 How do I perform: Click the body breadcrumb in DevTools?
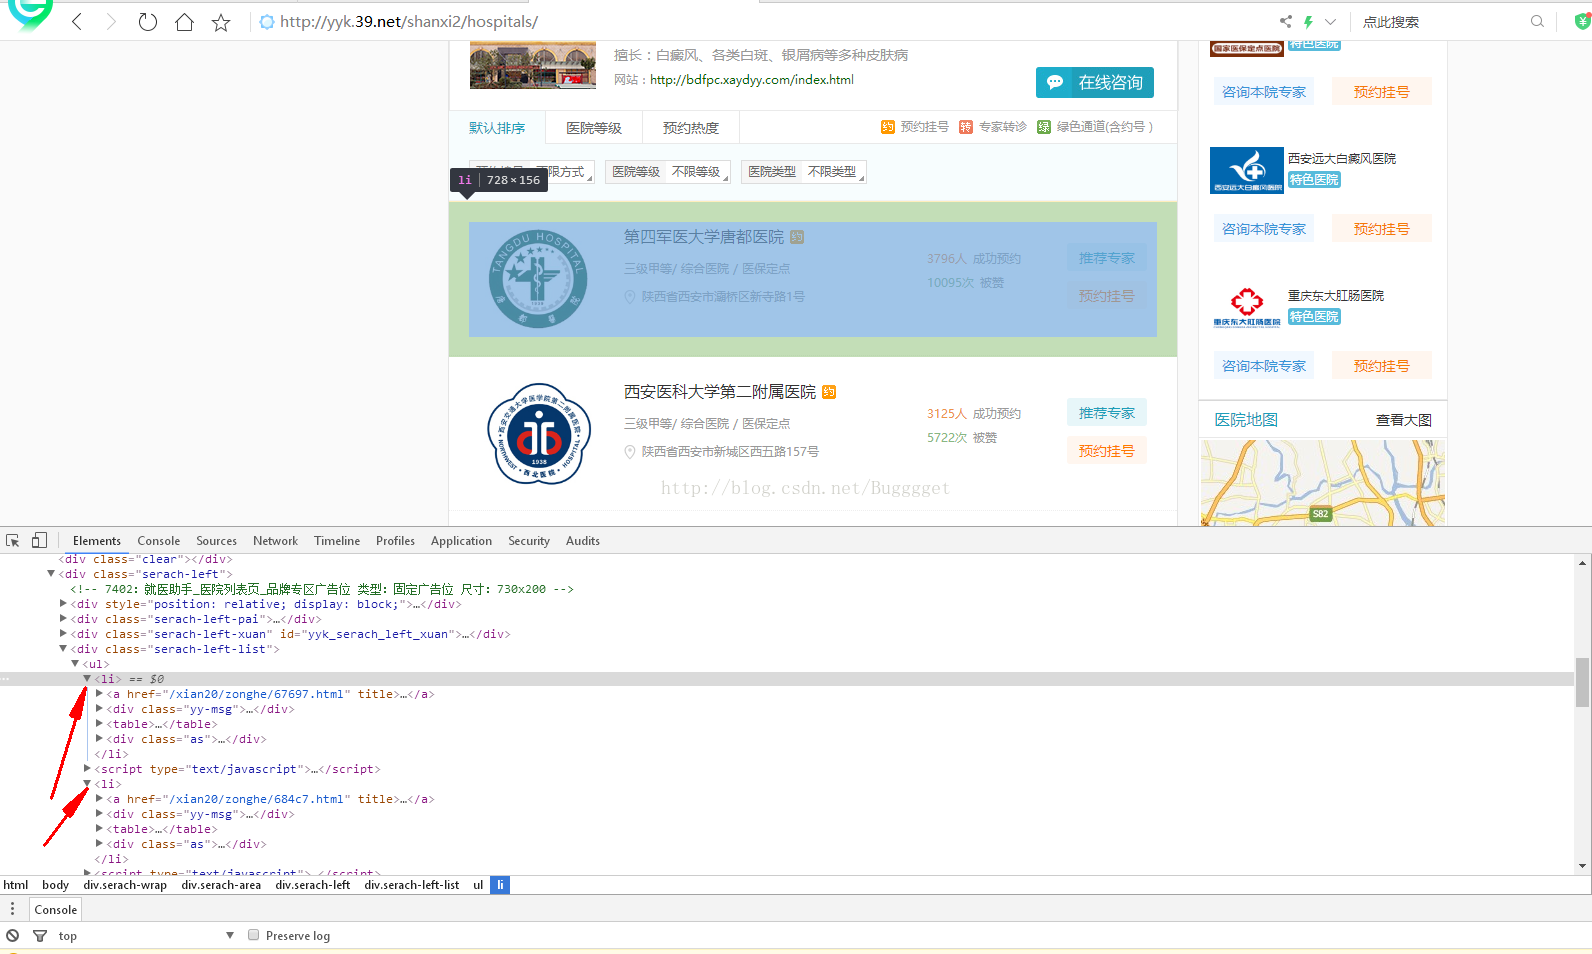(56, 885)
